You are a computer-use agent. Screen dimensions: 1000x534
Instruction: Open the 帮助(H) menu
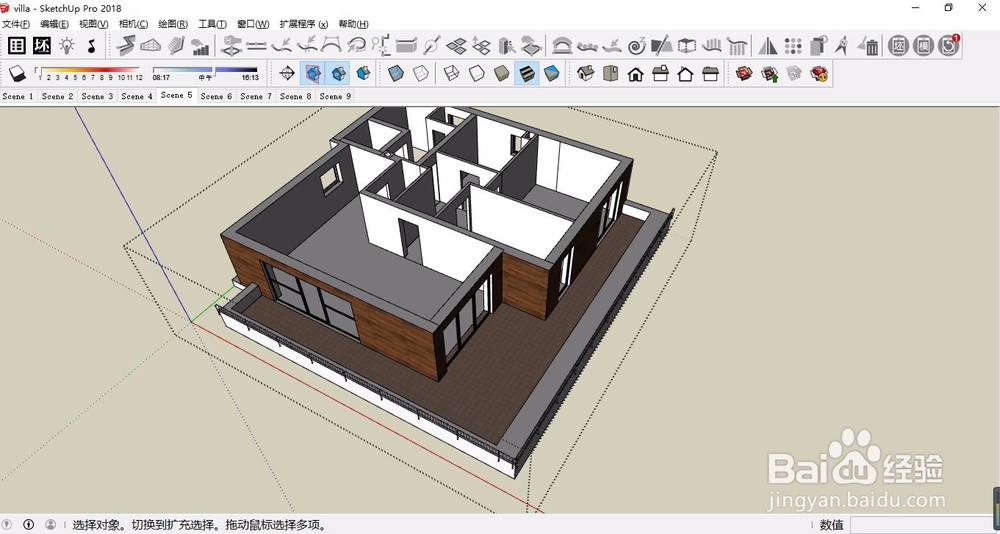353,24
